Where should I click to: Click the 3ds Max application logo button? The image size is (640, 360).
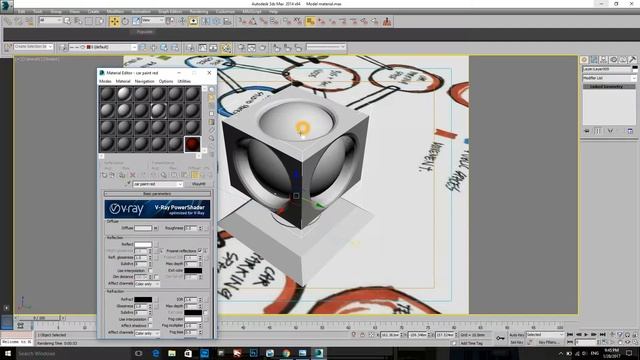coord(7,5)
